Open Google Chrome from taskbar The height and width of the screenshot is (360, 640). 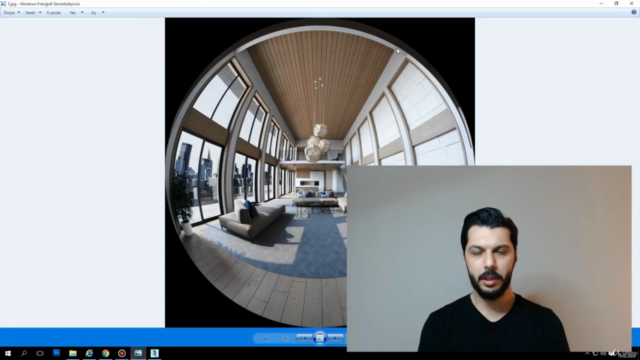click(x=105, y=353)
